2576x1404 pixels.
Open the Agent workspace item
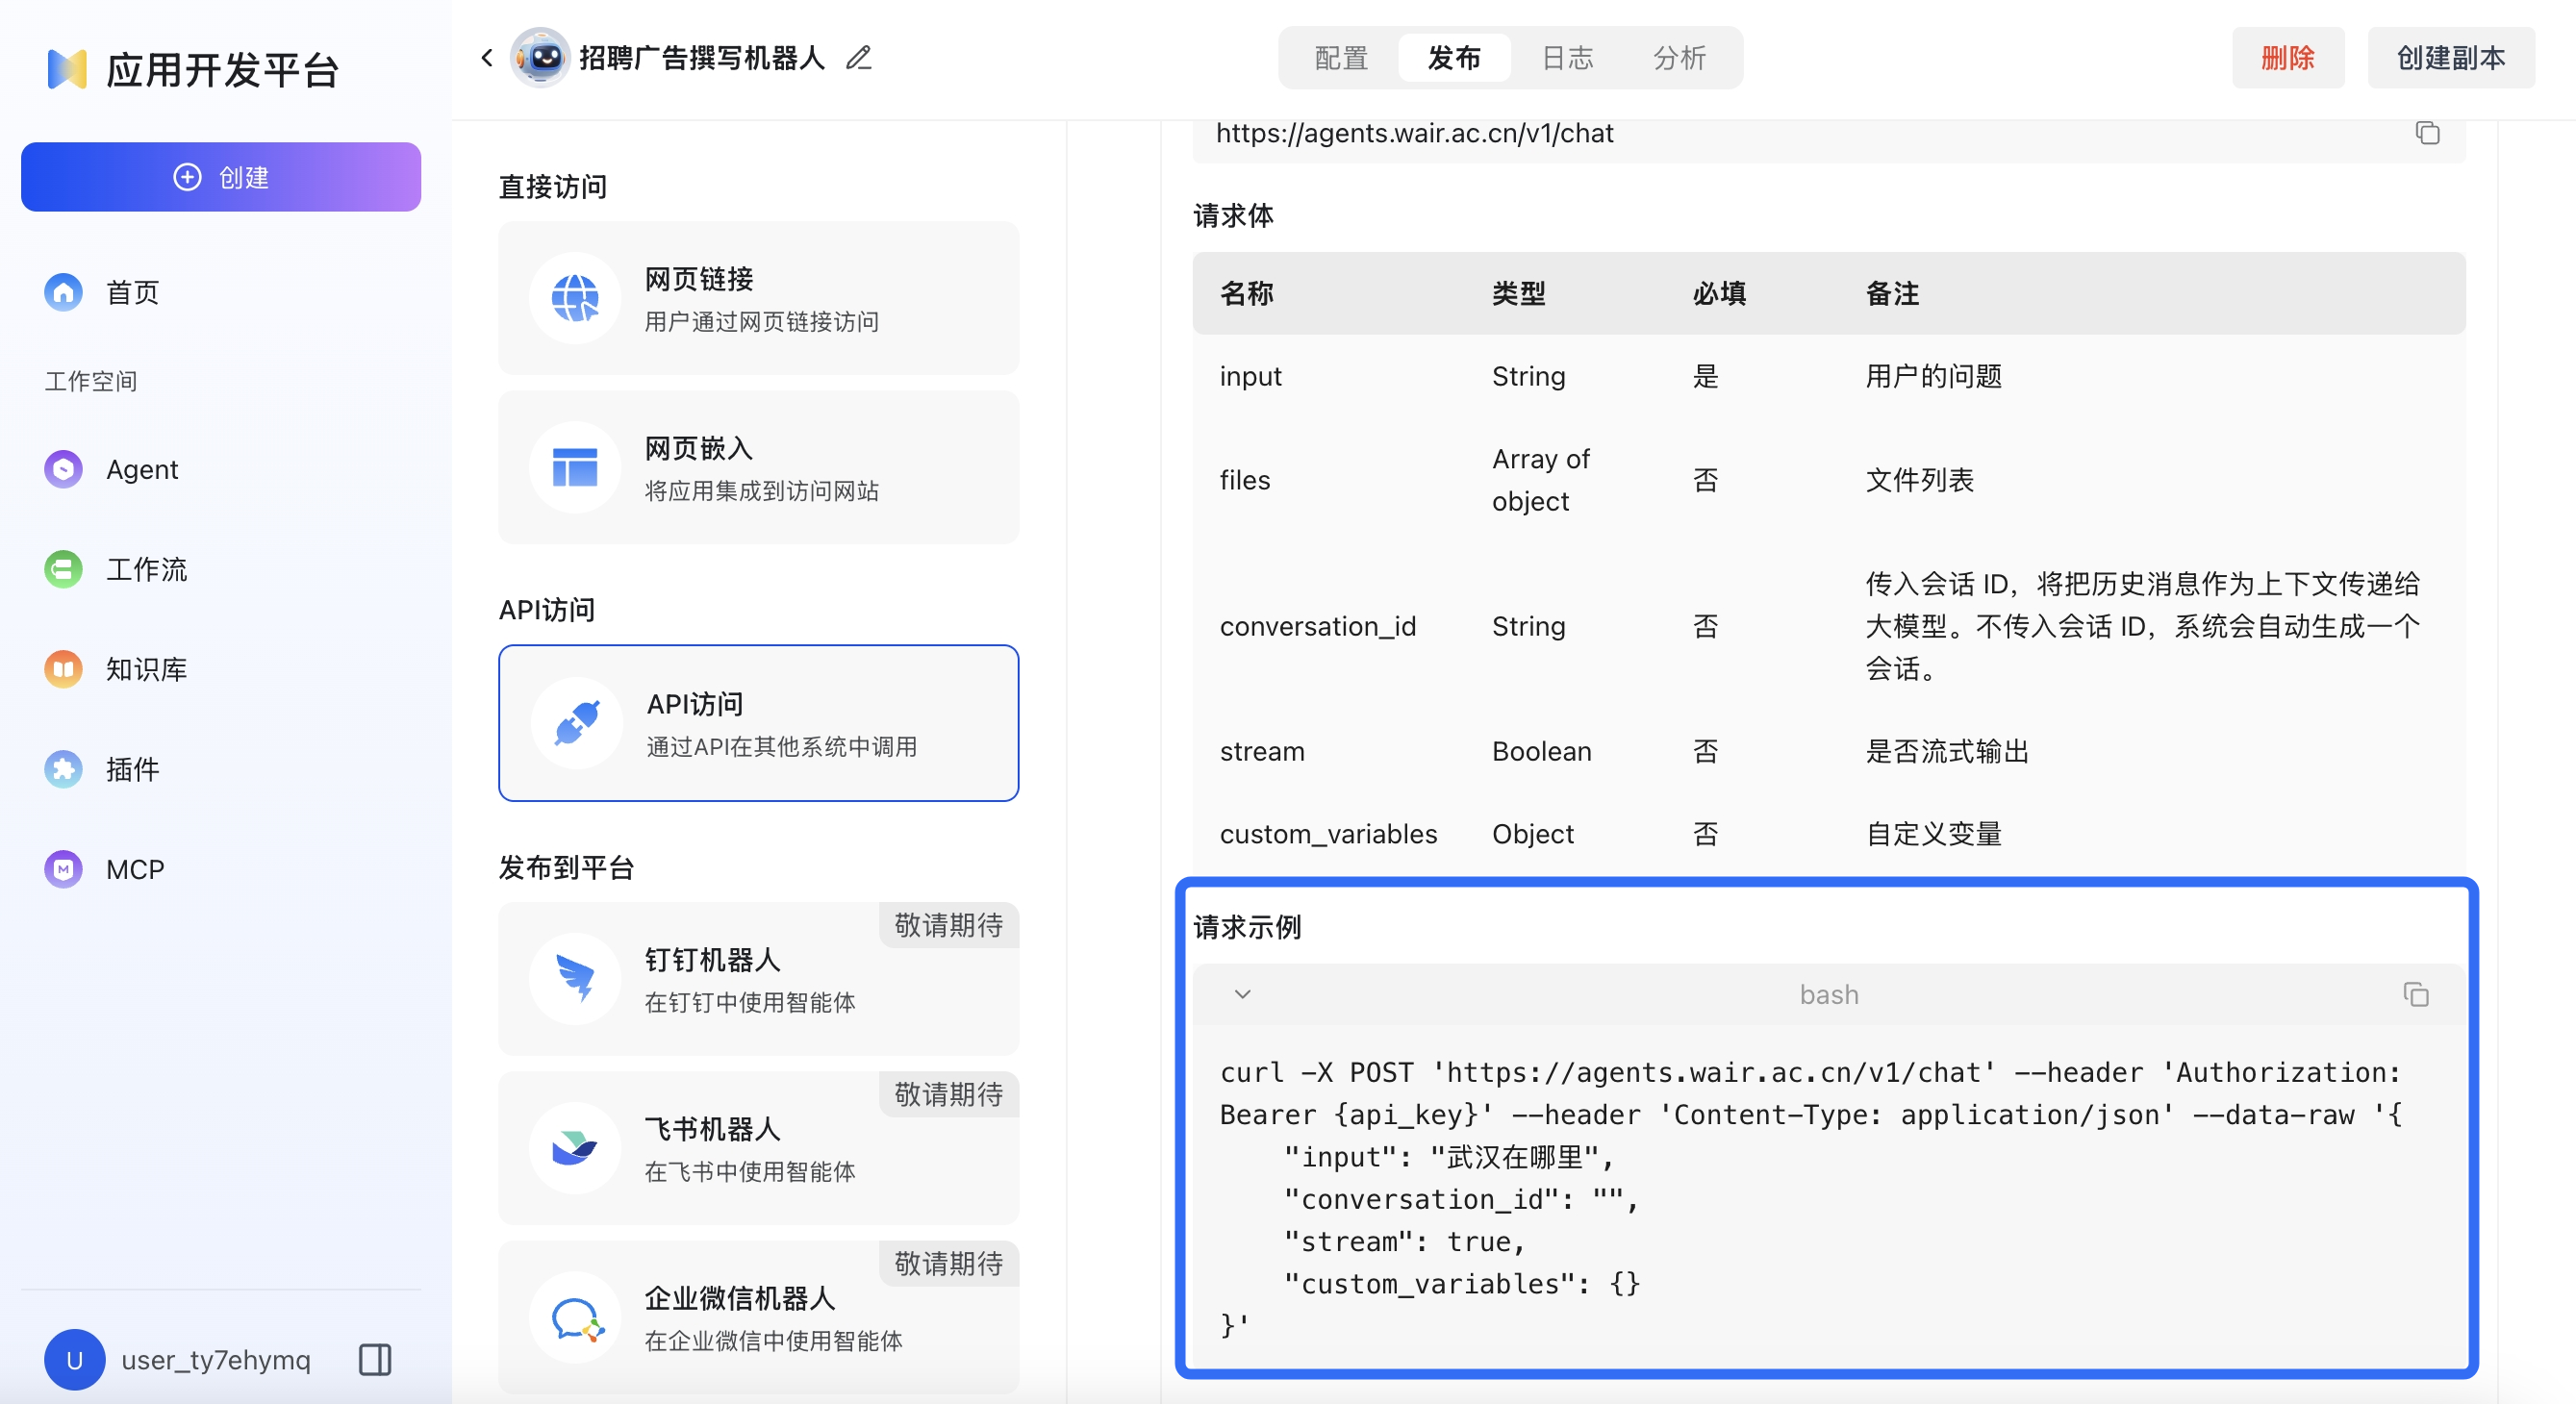[141, 469]
